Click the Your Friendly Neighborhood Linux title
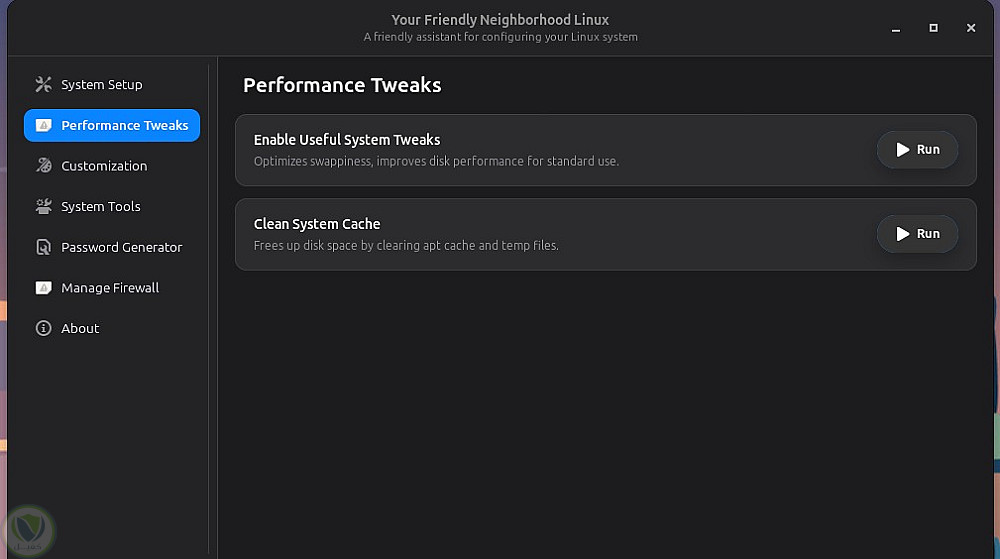 point(500,20)
